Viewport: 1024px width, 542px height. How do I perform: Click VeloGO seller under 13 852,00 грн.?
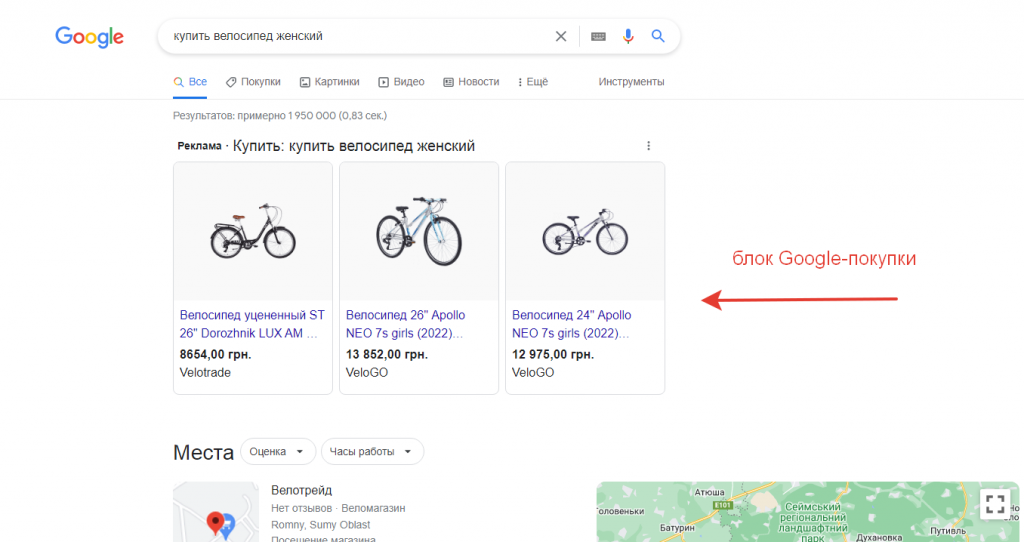[366, 373]
